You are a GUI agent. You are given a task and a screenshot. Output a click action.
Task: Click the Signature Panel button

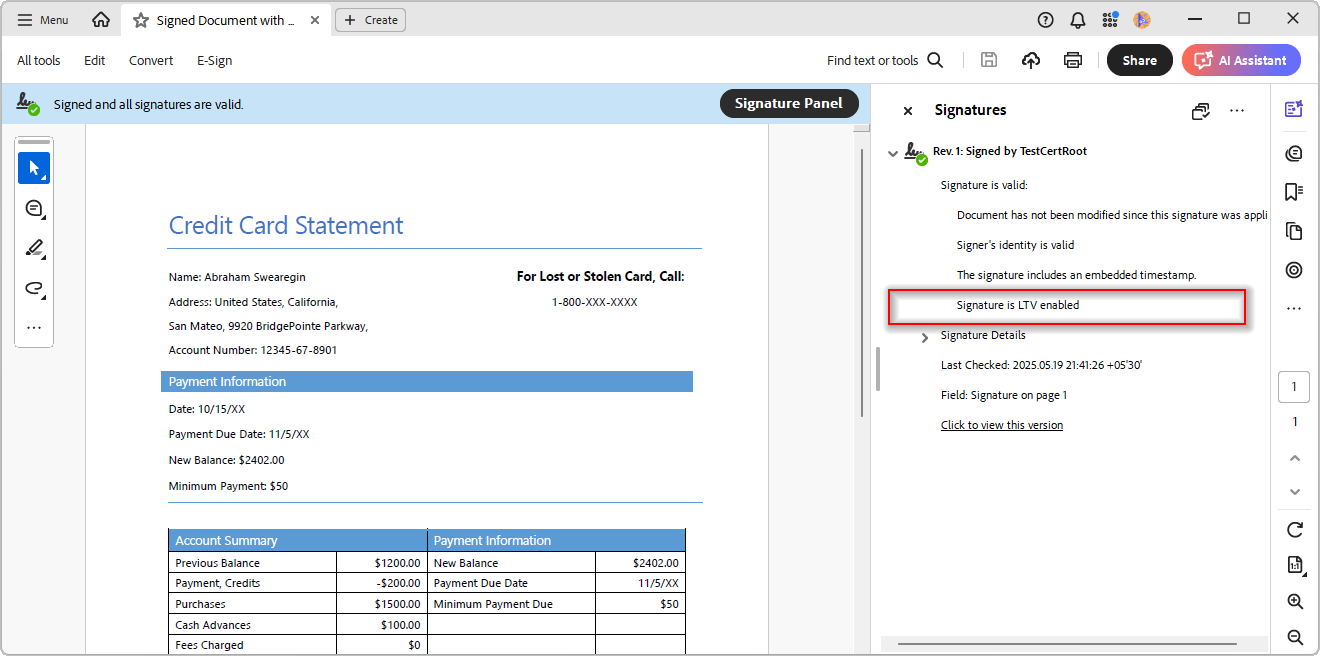[x=789, y=103]
